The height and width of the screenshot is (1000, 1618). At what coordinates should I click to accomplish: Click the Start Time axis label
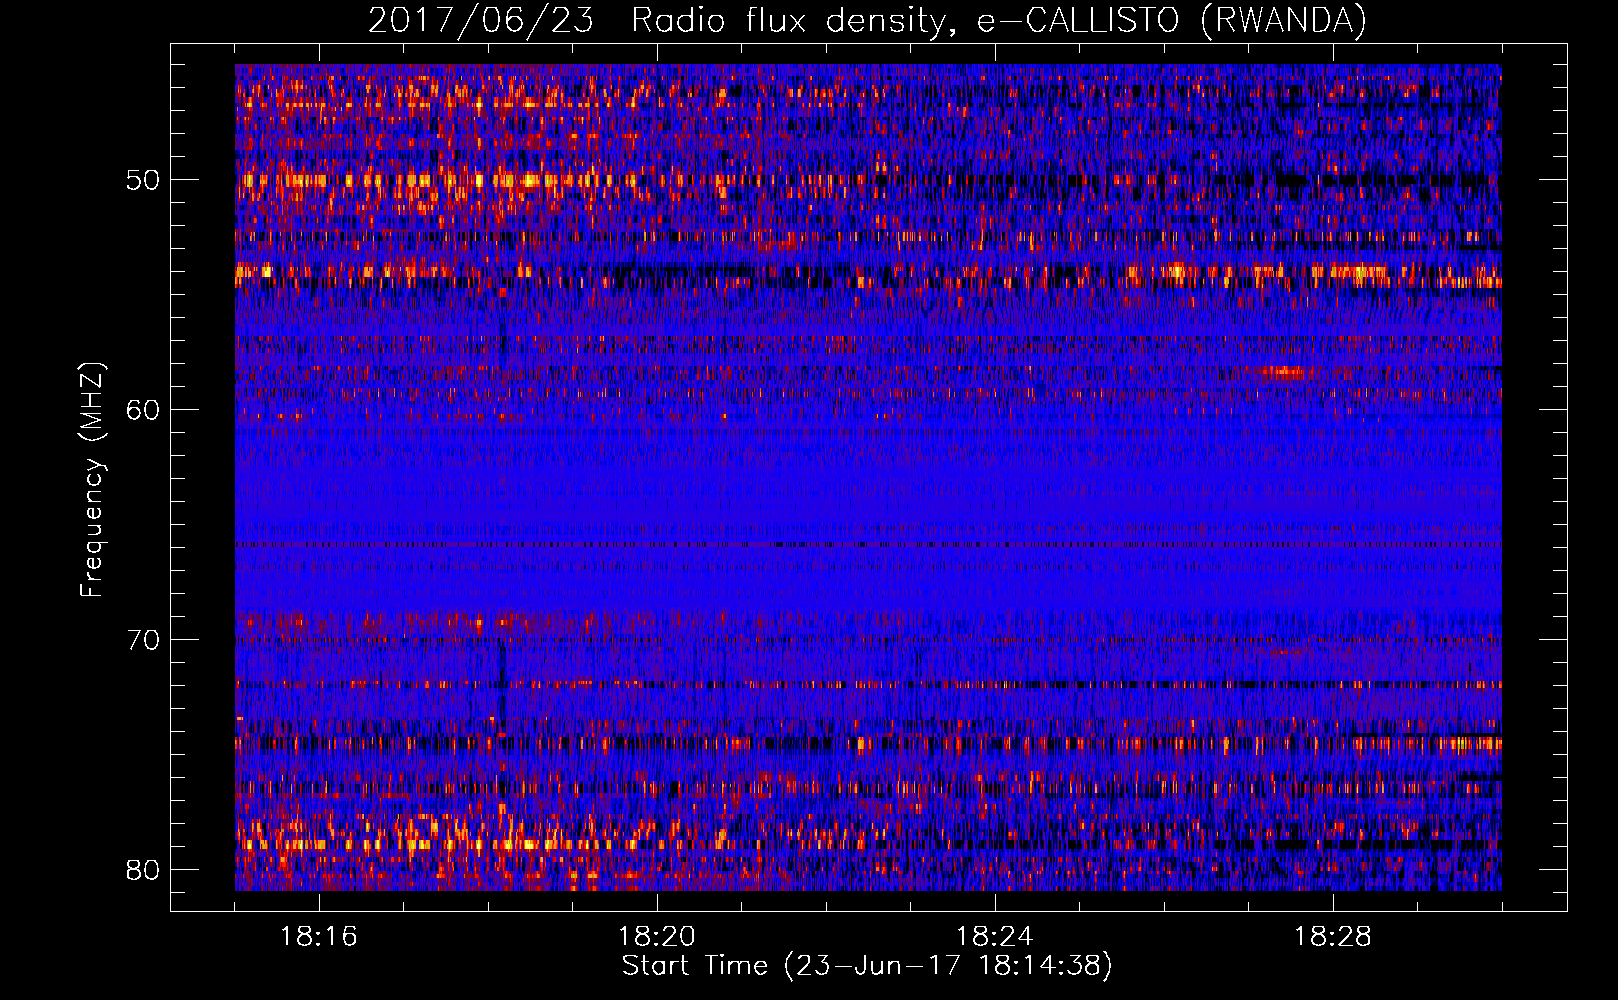coord(867,966)
